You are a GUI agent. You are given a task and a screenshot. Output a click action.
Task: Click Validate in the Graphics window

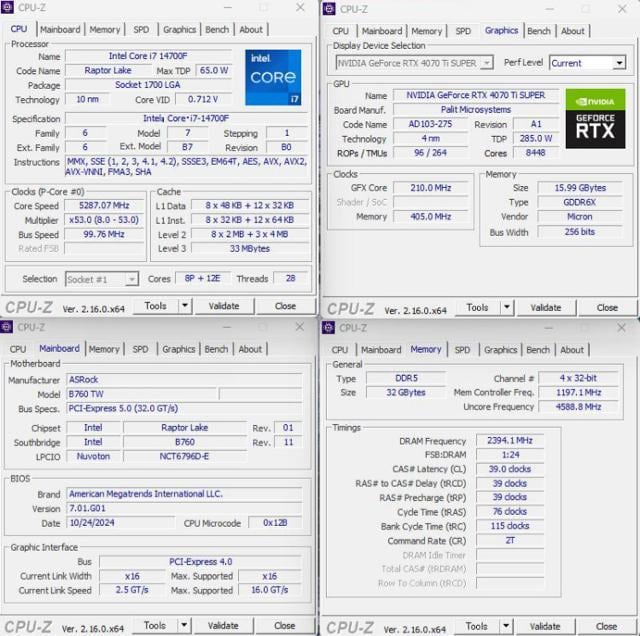point(546,307)
